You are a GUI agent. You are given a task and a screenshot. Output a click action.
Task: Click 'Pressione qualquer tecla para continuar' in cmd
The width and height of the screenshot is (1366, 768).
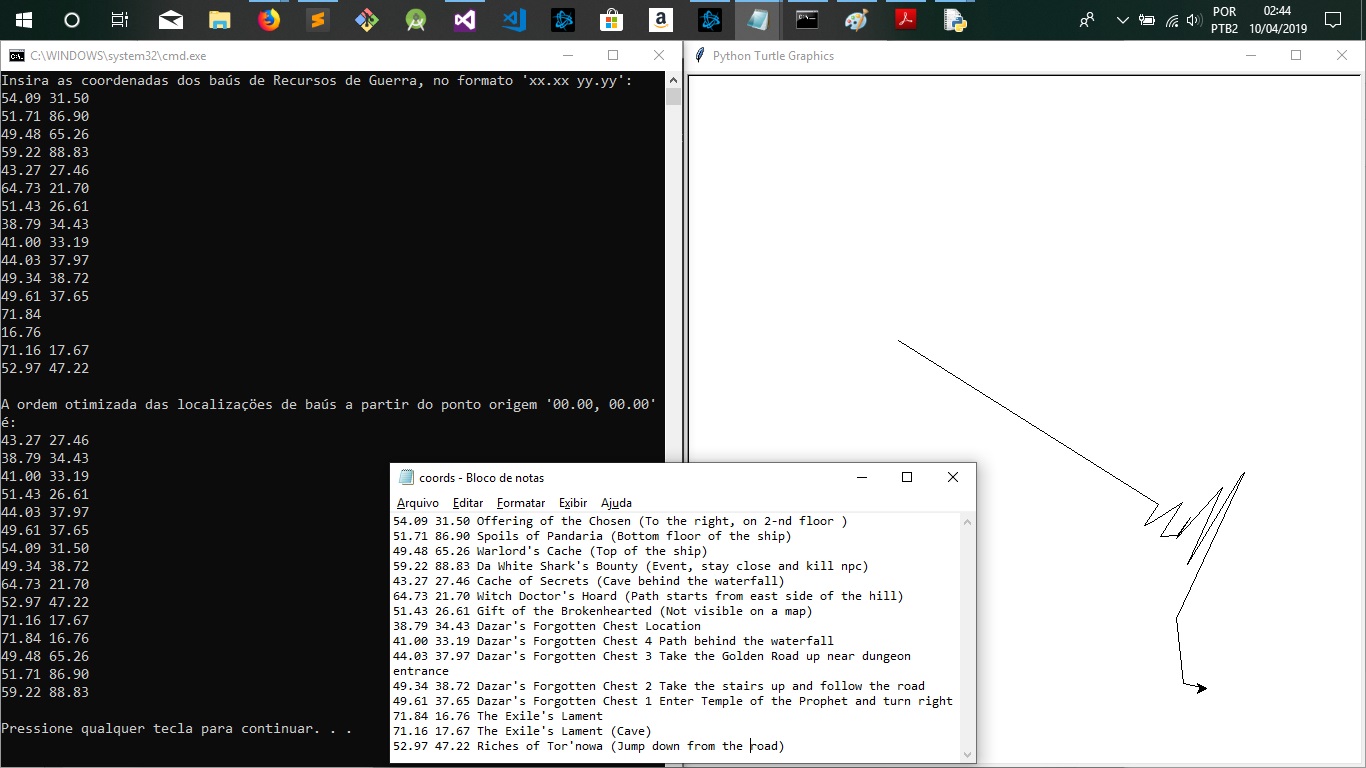176,729
